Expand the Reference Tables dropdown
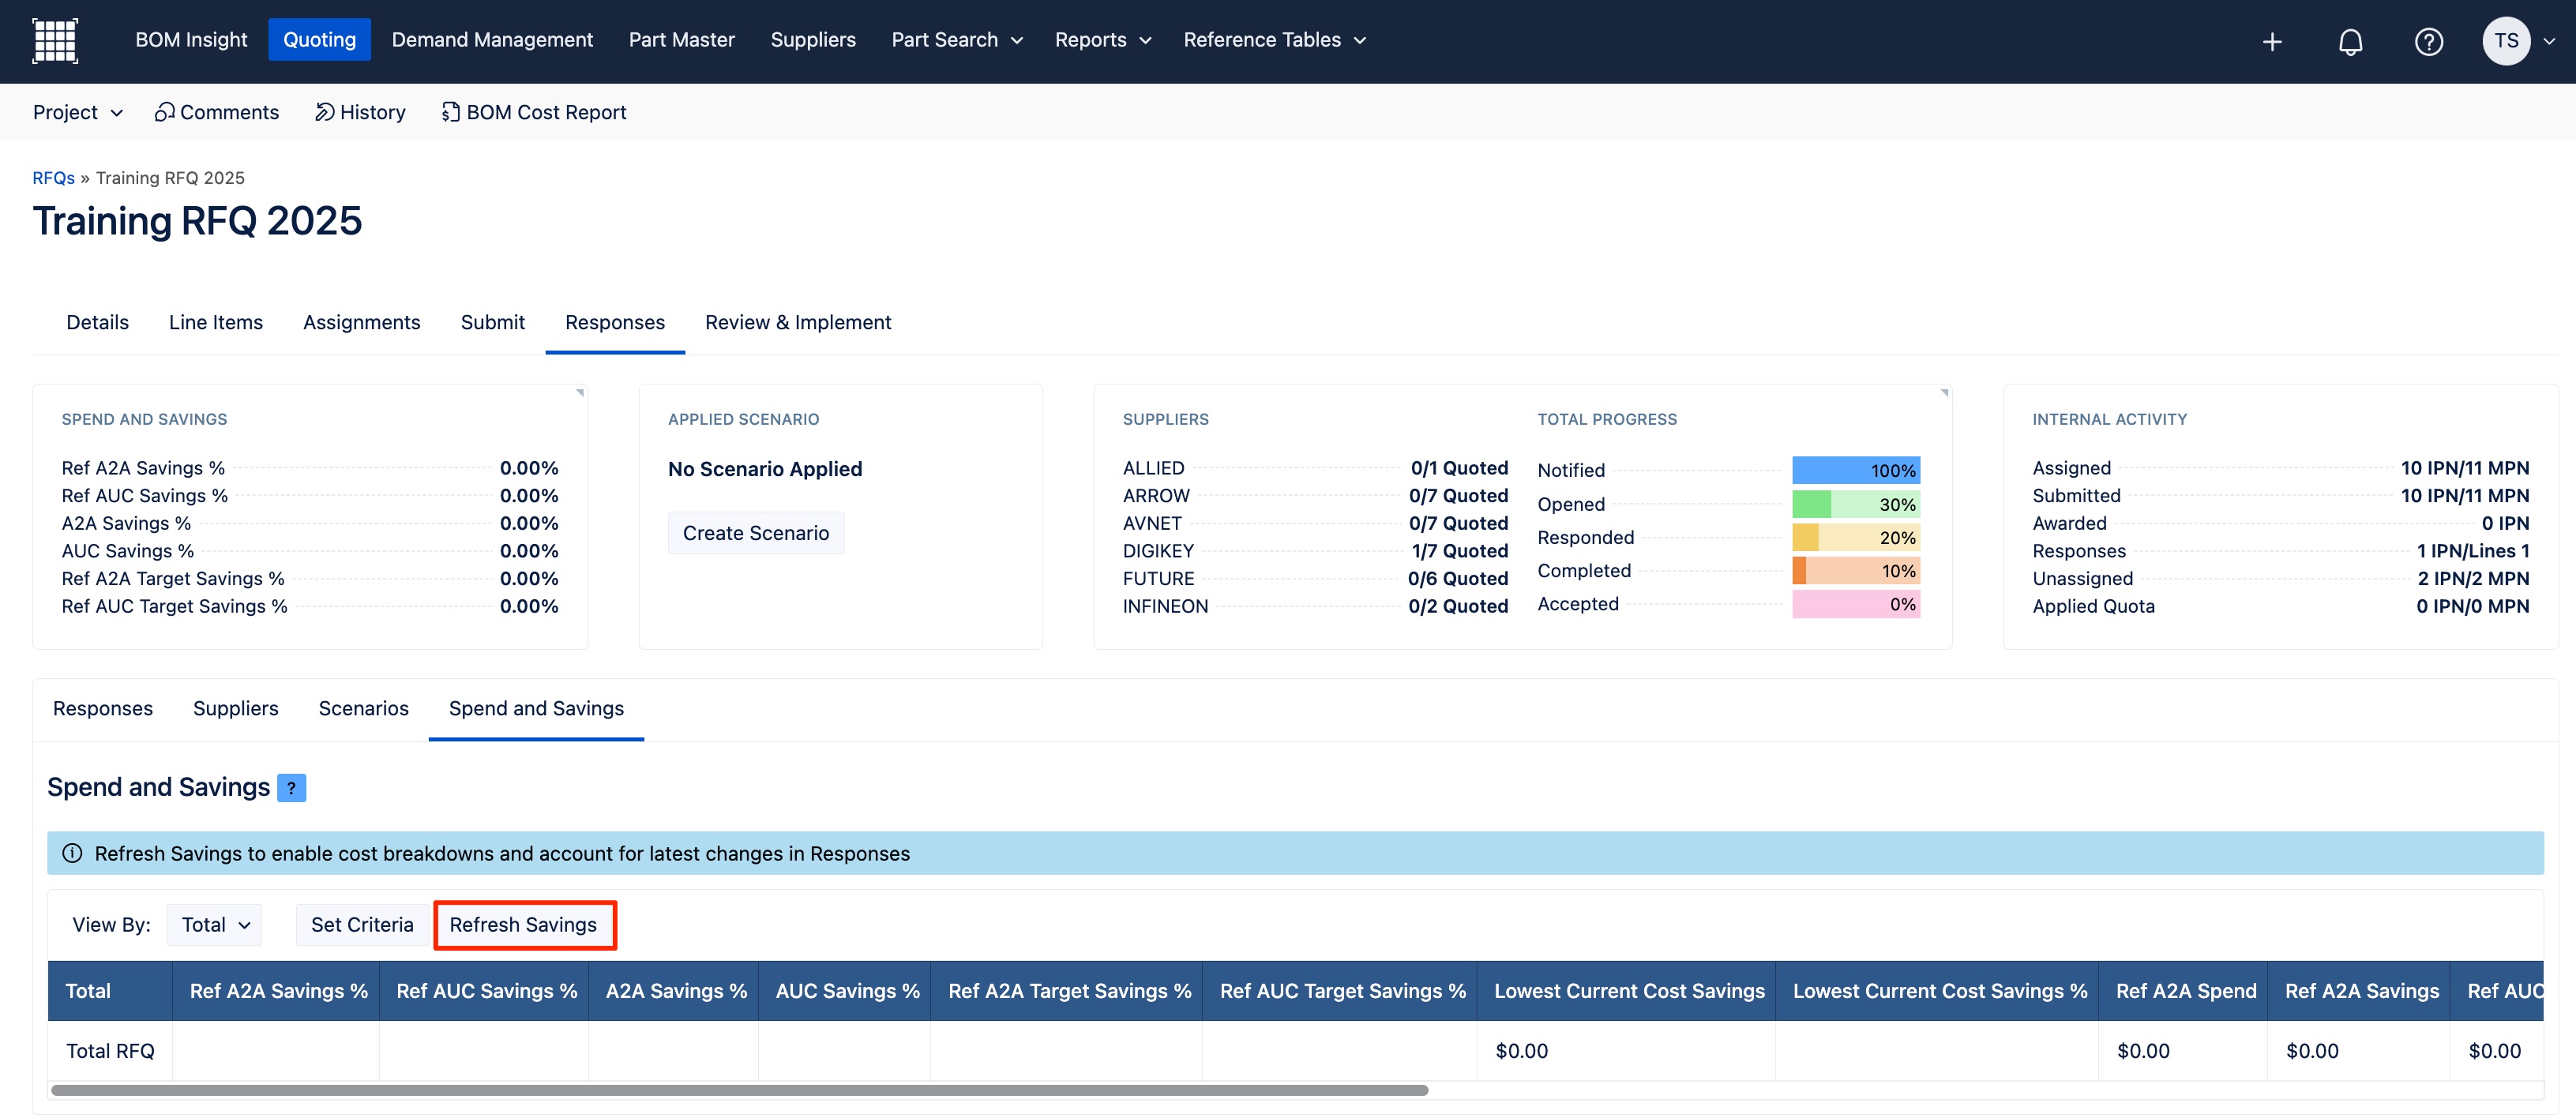 click(x=1274, y=40)
